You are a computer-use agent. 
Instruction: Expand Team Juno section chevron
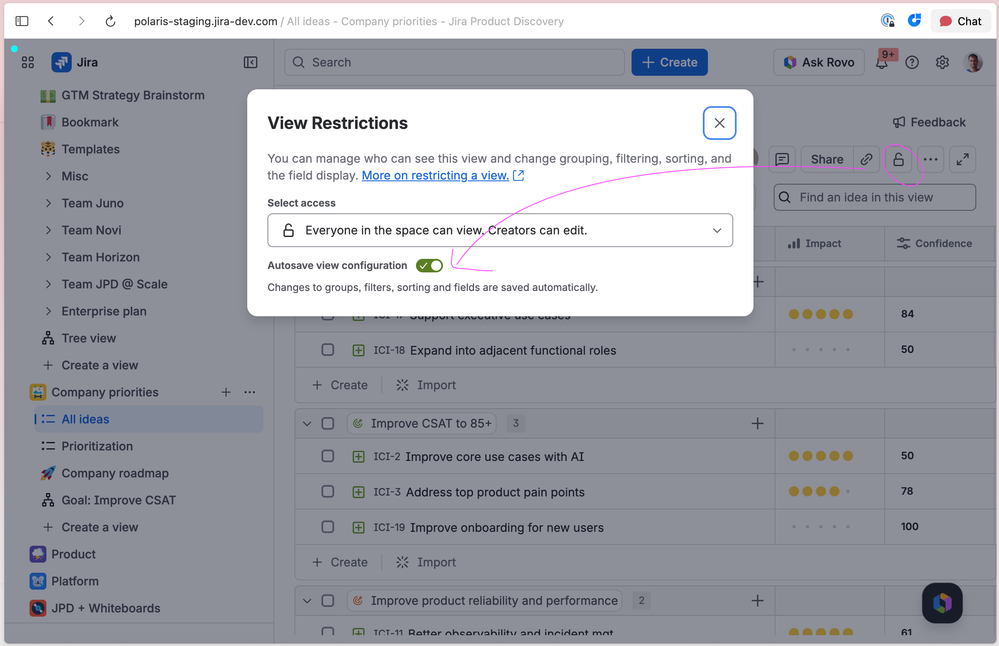click(48, 203)
